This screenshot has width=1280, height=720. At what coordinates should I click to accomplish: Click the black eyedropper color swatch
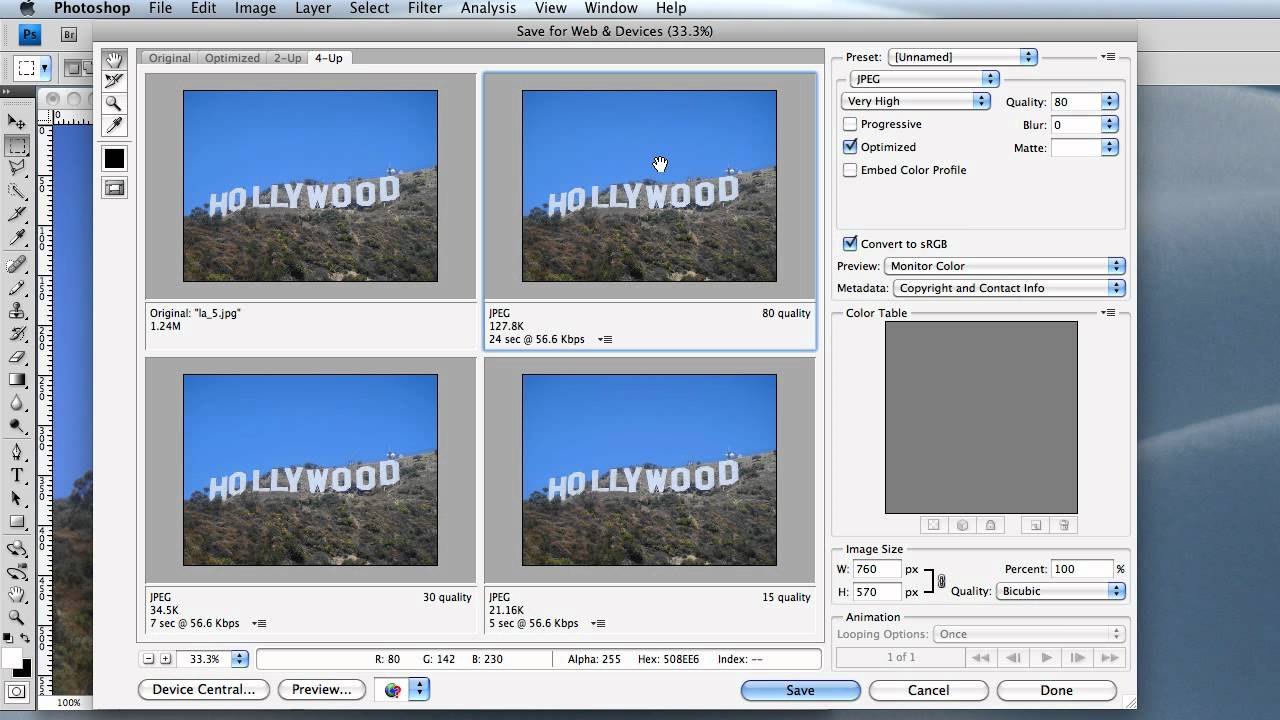pyautogui.click(x=114, y=158)
